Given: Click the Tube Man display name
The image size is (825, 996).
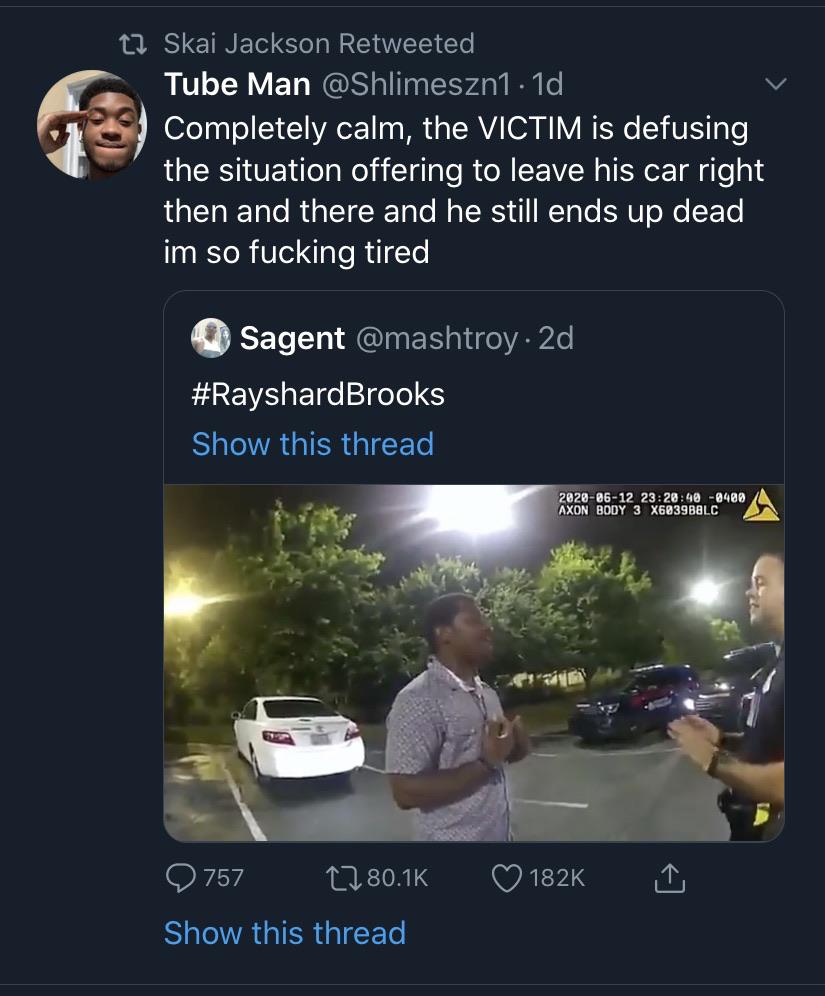Looking at the screenshot, I should 237,85.
